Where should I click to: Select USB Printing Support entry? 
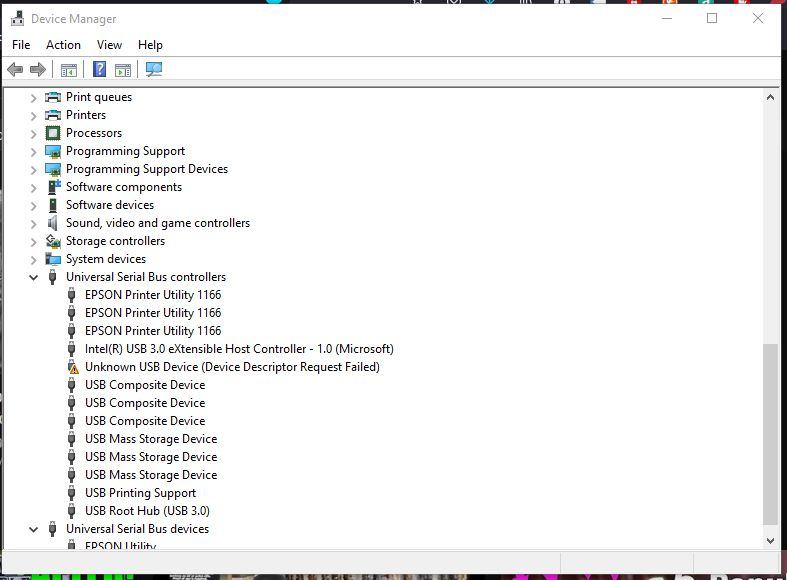click(141, 493)
